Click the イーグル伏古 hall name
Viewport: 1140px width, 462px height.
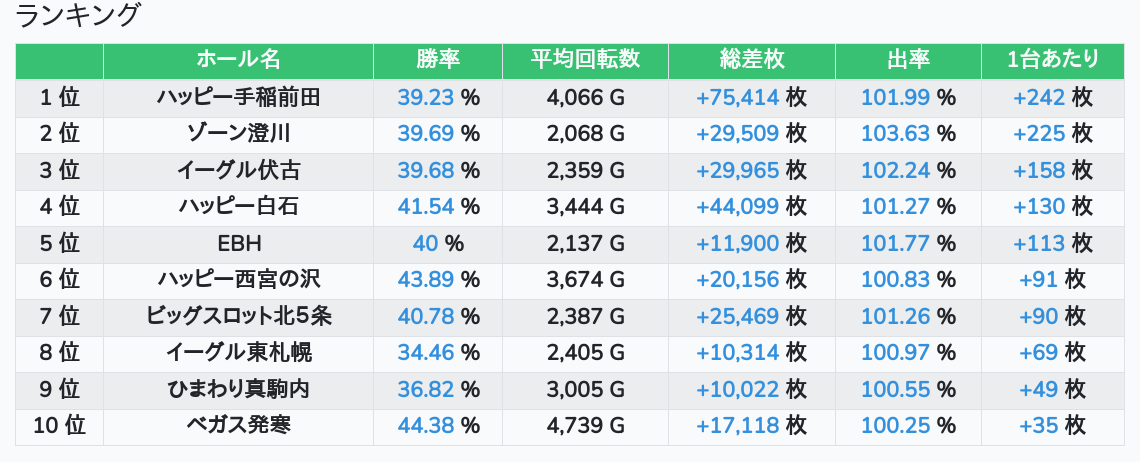coord(238,170)
